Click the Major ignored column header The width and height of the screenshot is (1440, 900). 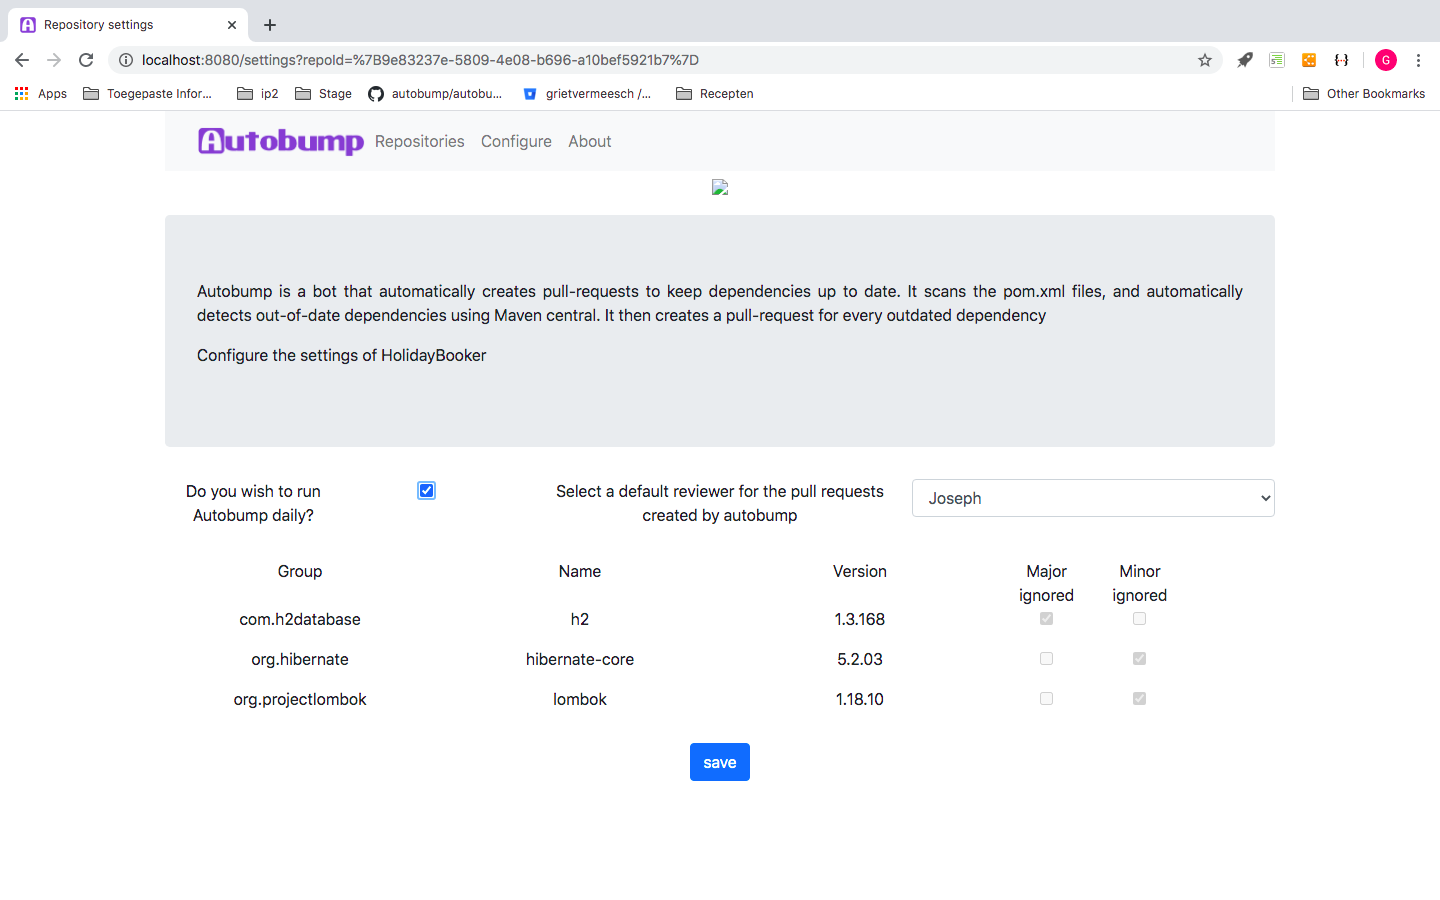coord(1046,583)
